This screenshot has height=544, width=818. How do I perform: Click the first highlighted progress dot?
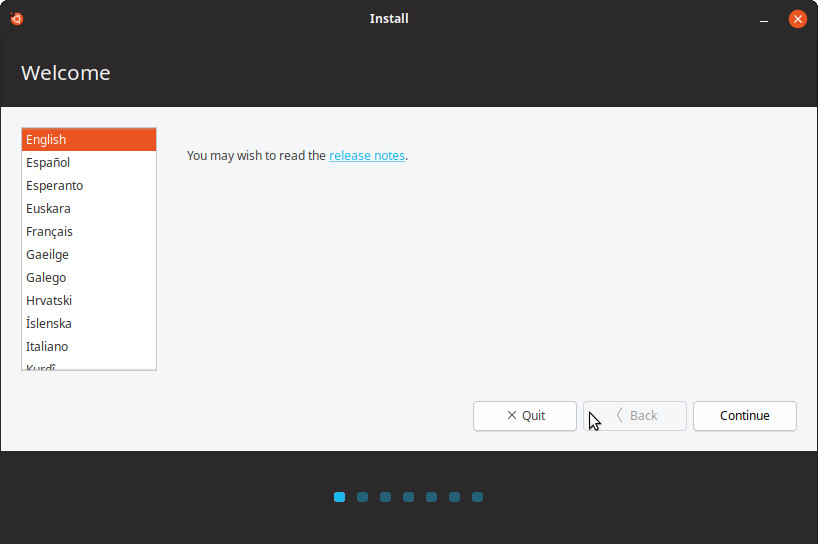340,497
